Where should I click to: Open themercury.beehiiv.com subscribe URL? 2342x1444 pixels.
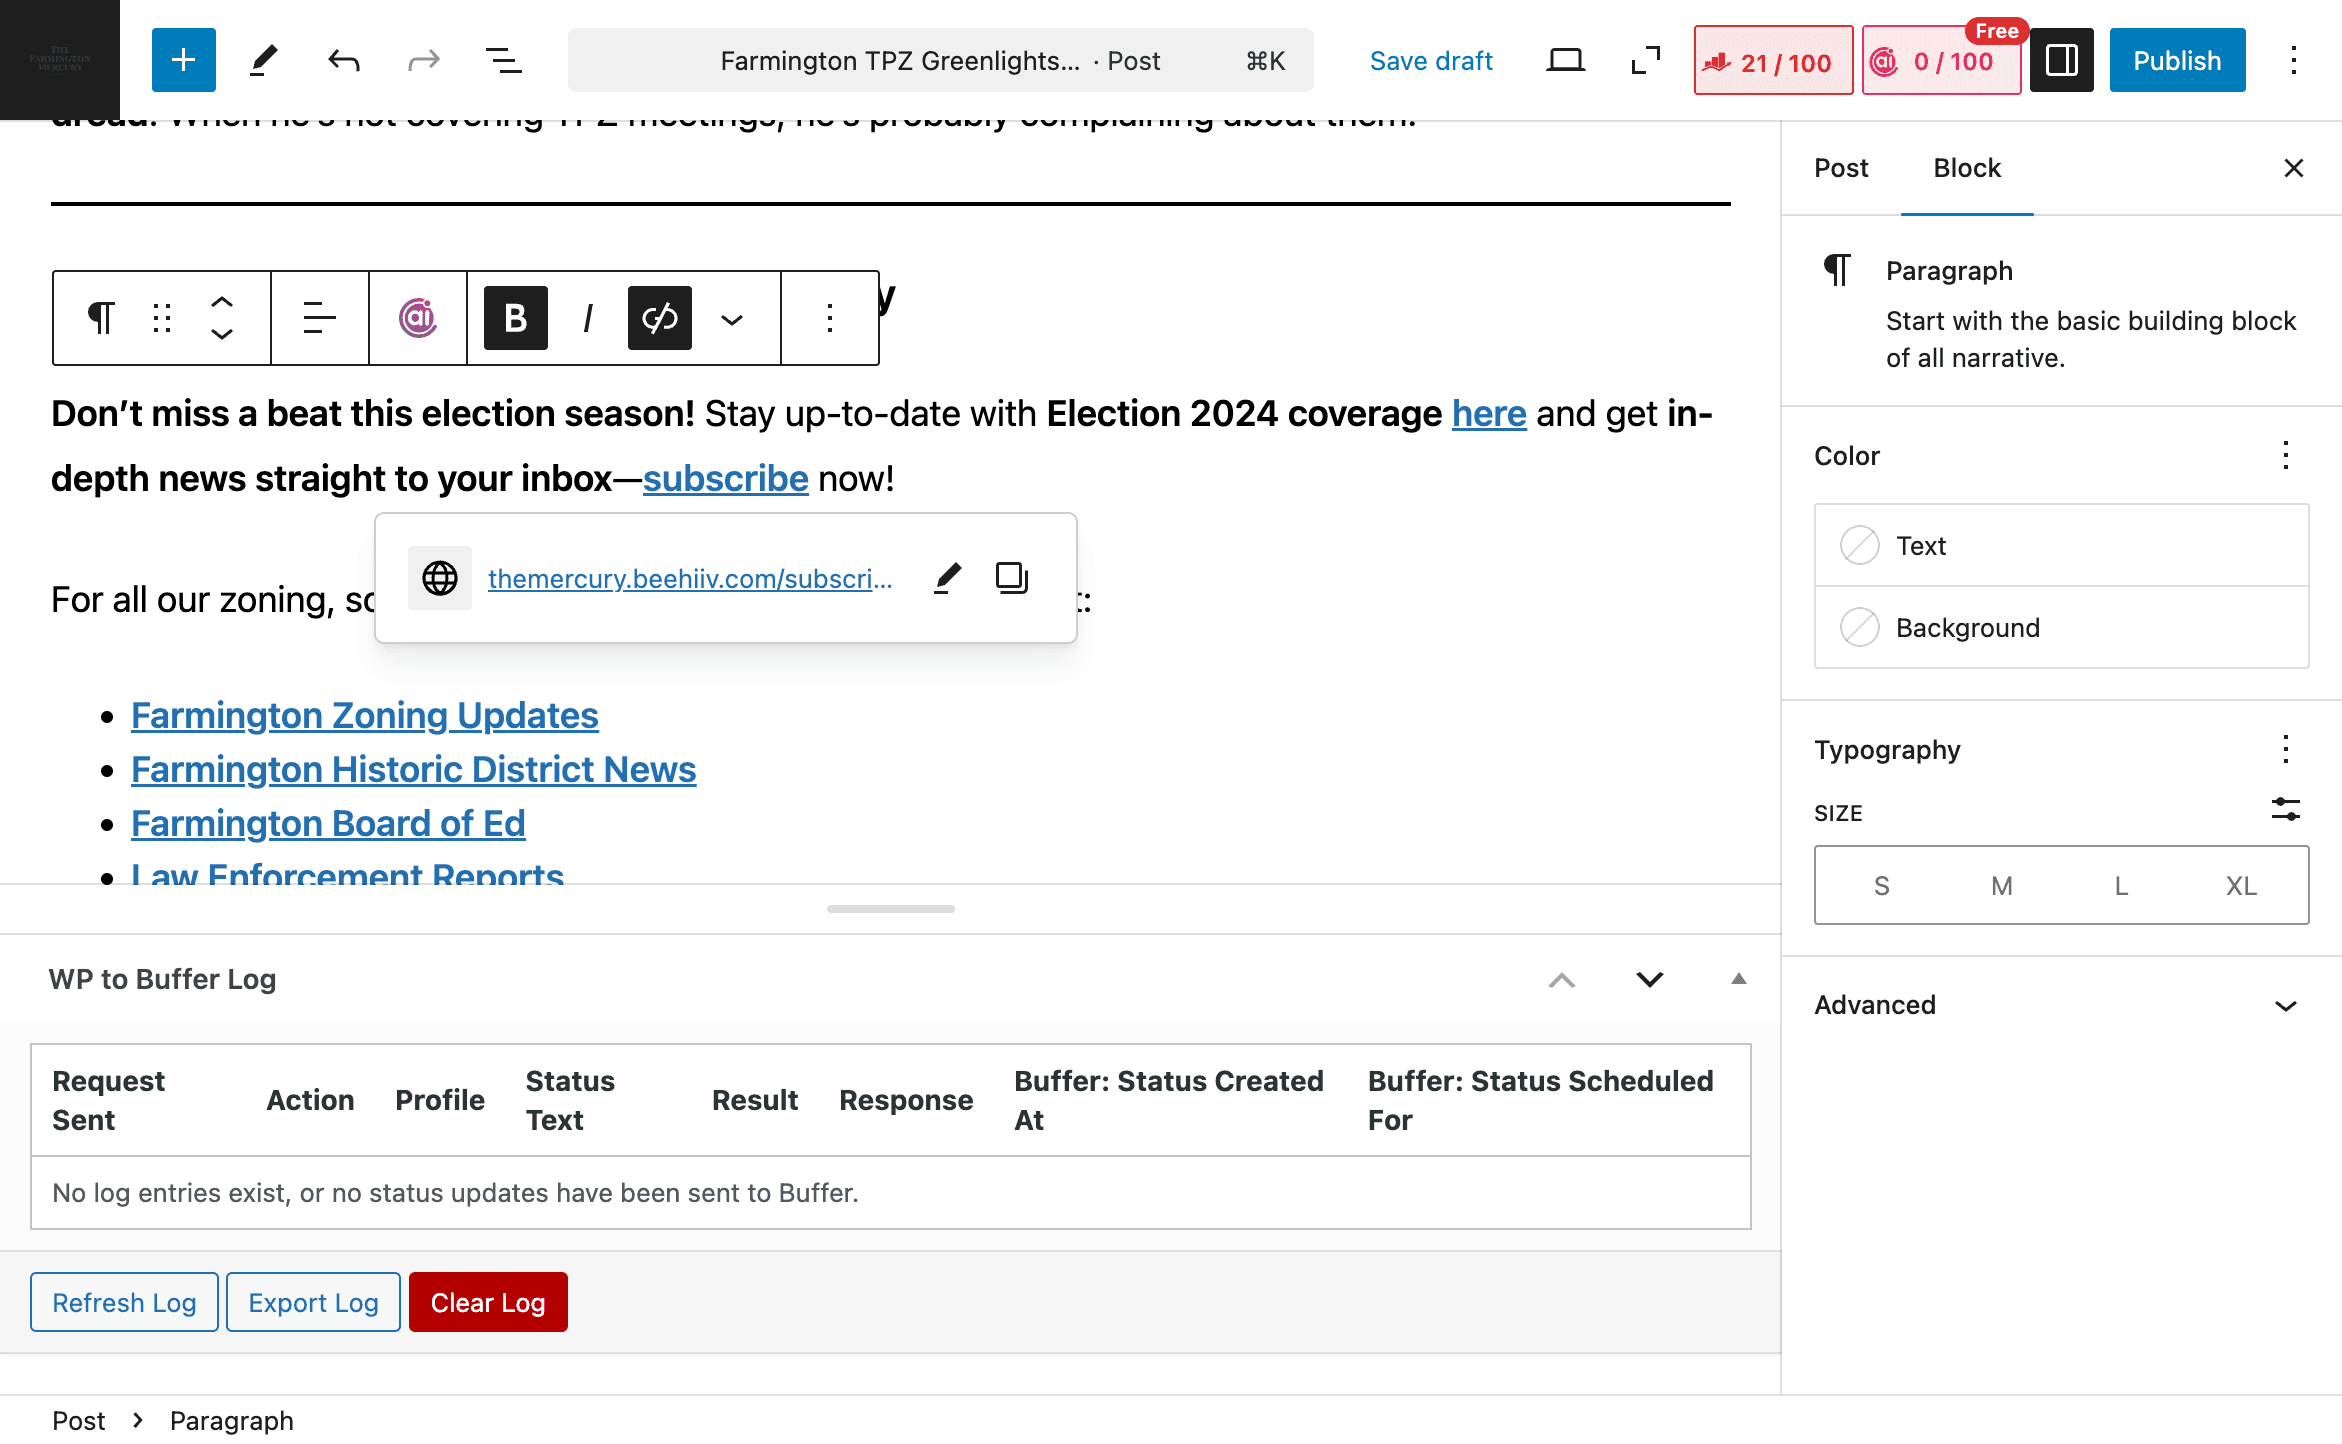(690, 579)
